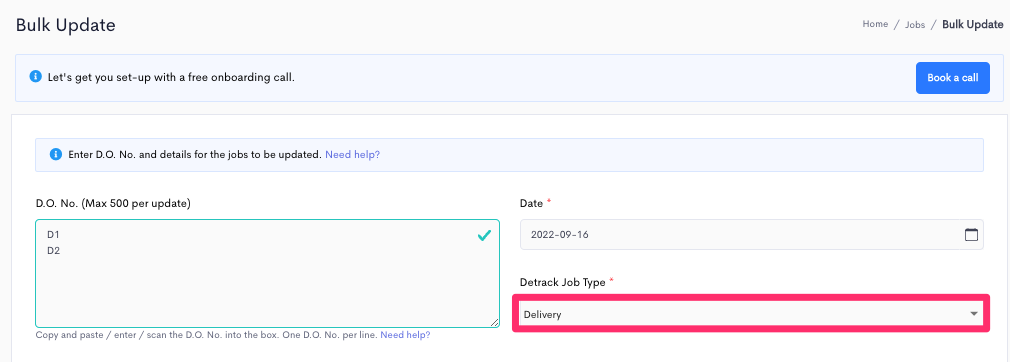Click the date field showing 2022-09-16
This screenshot has height=362, width=1010.
click(x=751, y=234)
